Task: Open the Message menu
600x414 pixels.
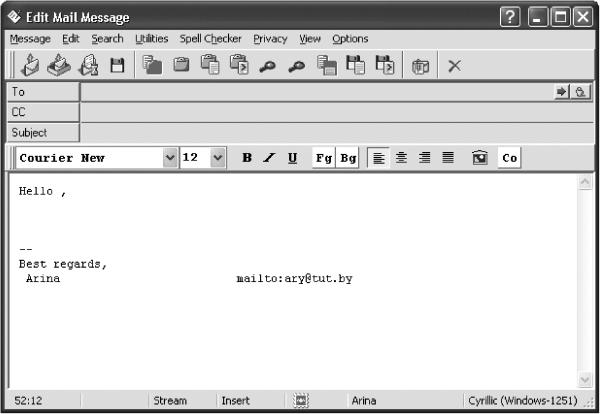Action: coord(30,39)
